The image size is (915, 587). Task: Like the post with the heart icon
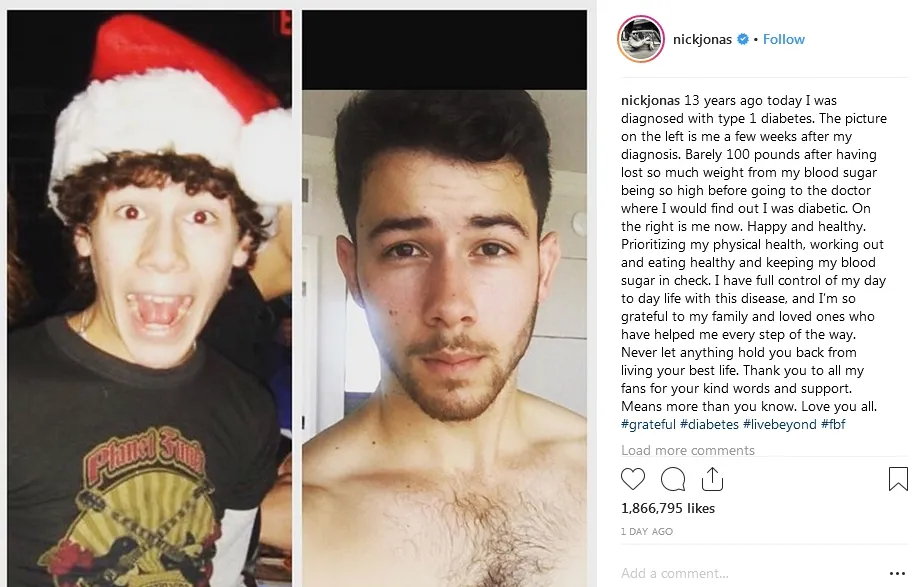point(633,479)
